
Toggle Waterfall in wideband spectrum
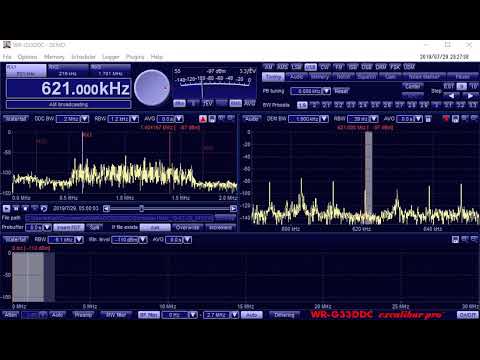[x=16, y=240]
